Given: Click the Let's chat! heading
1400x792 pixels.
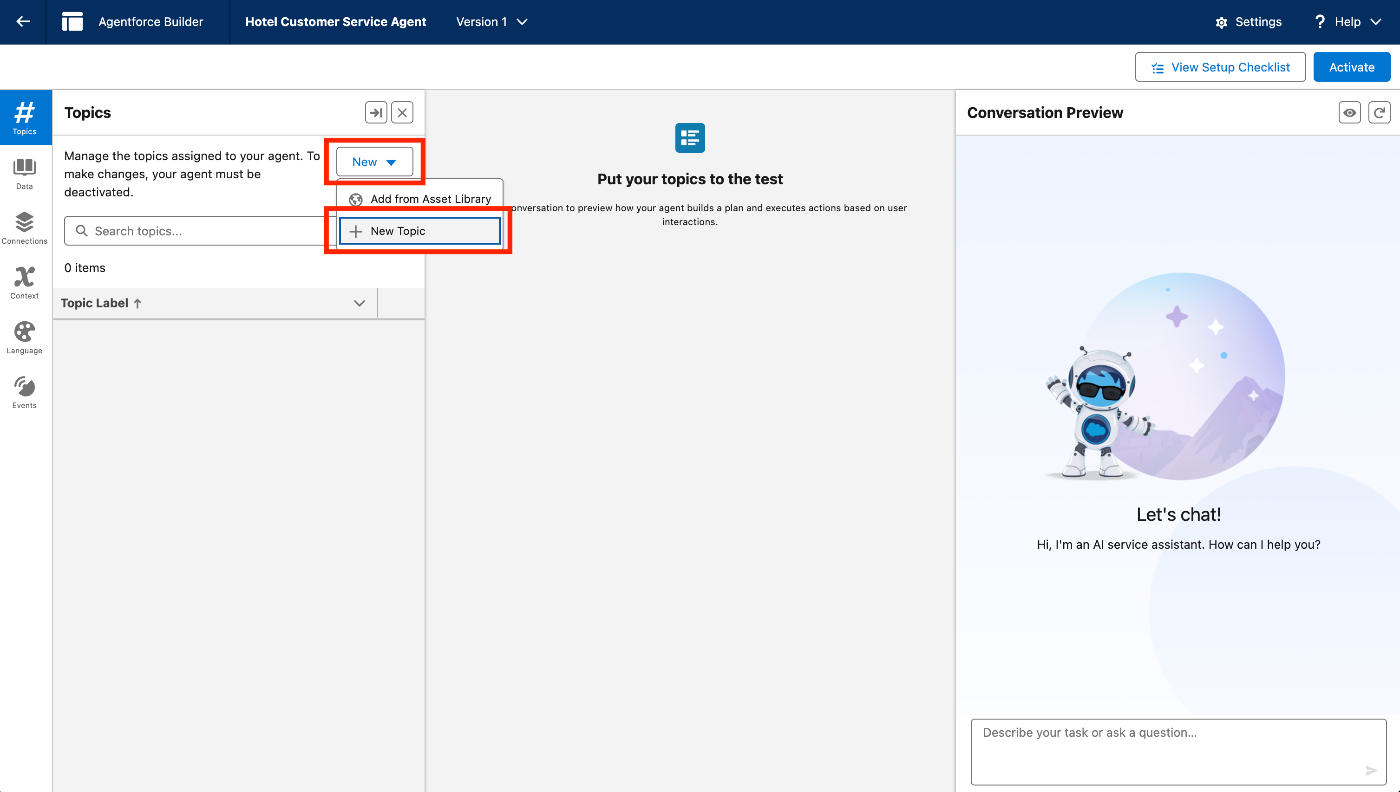Looking at the screenshot, I should pos(1179,515).
